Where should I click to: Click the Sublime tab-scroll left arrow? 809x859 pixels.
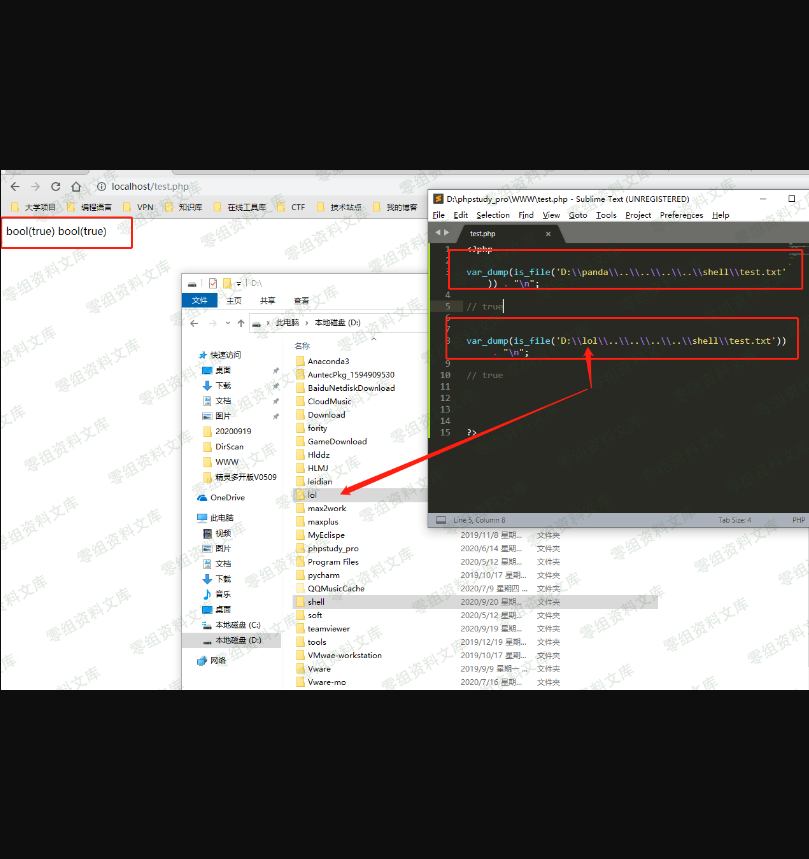pyautogui.click(x=436, y=233)
